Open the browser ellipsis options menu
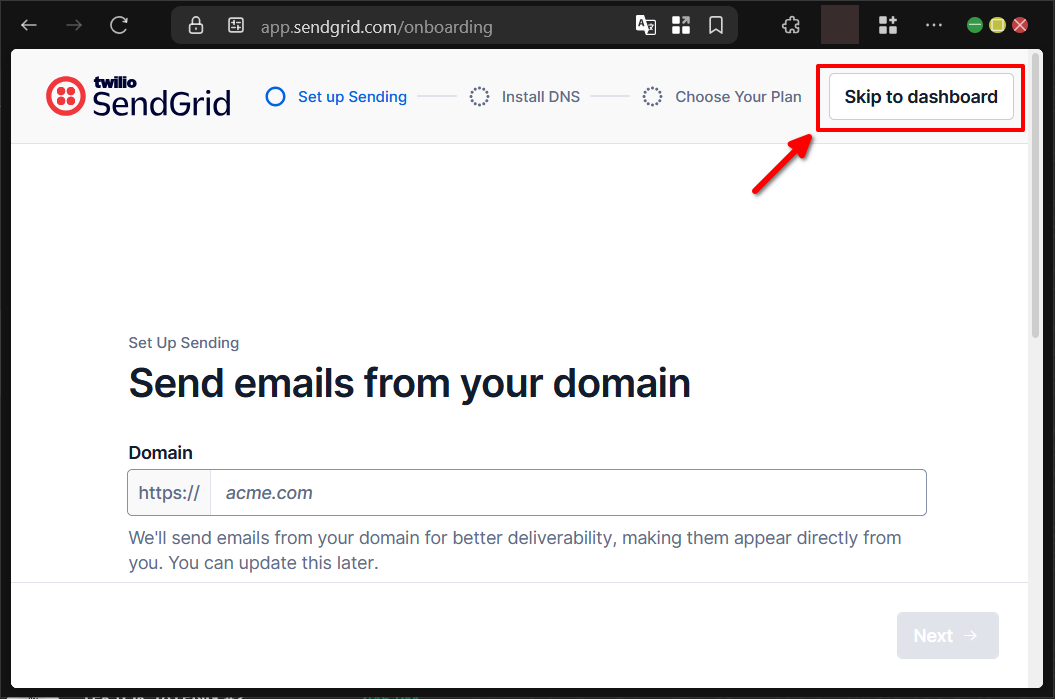The width and height of the screenshot is (1055, 699). [934, 24]
